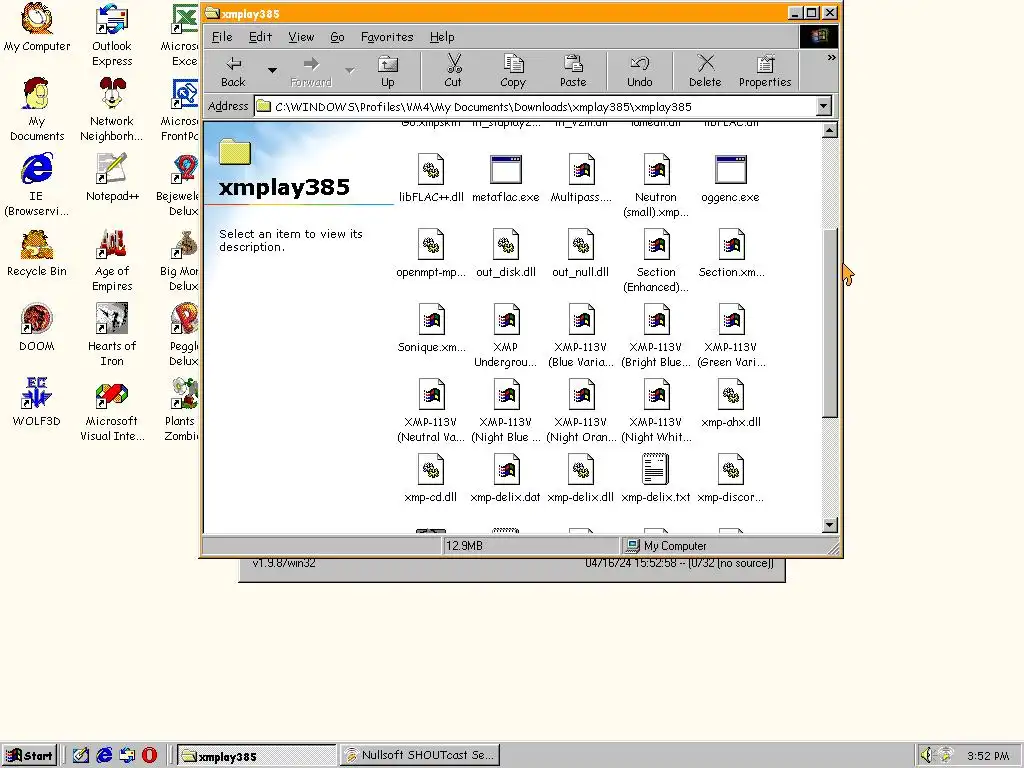Launch Internet Explorer from Quick Launch

pos(104,756)
